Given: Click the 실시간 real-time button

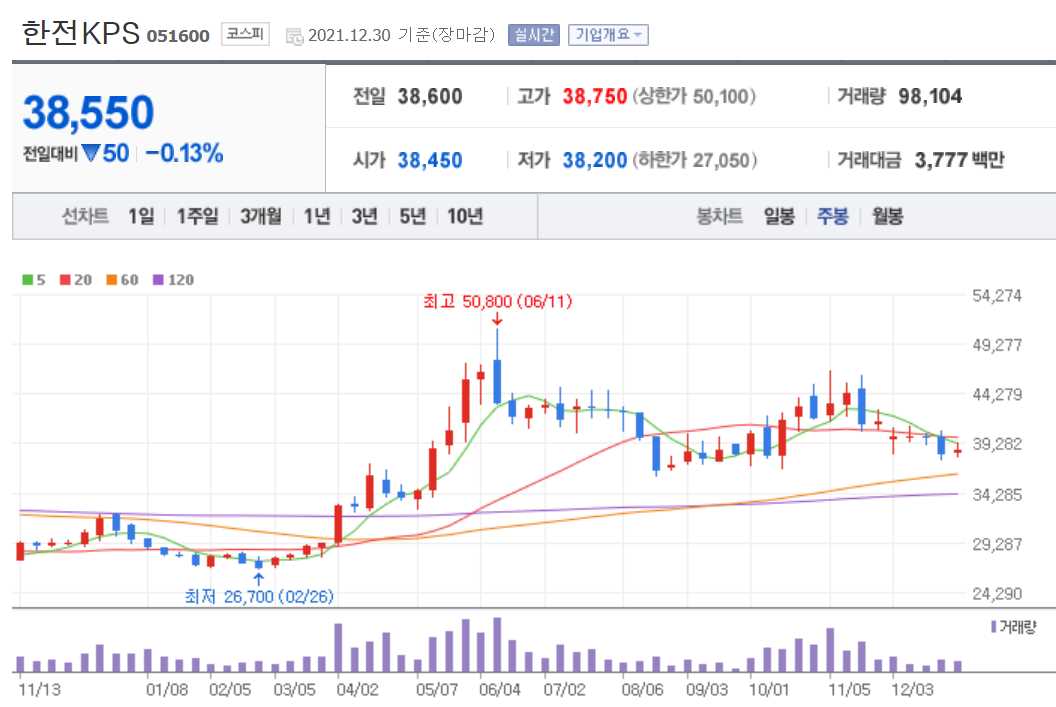Looking at the screenshot, I should (533, 34).
